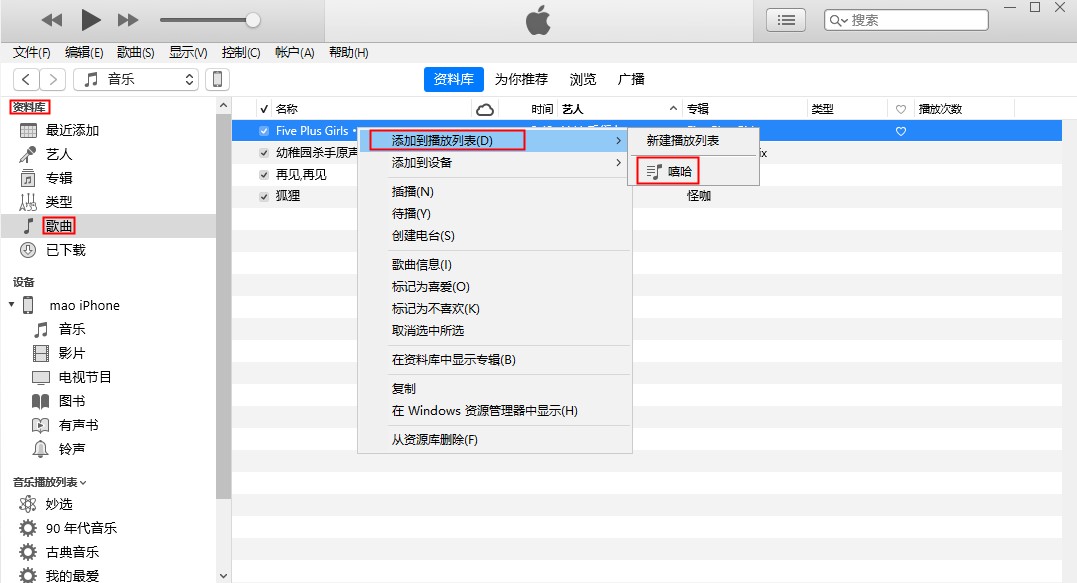Click sidebar scrollbar down arrow

pos(223,575)
